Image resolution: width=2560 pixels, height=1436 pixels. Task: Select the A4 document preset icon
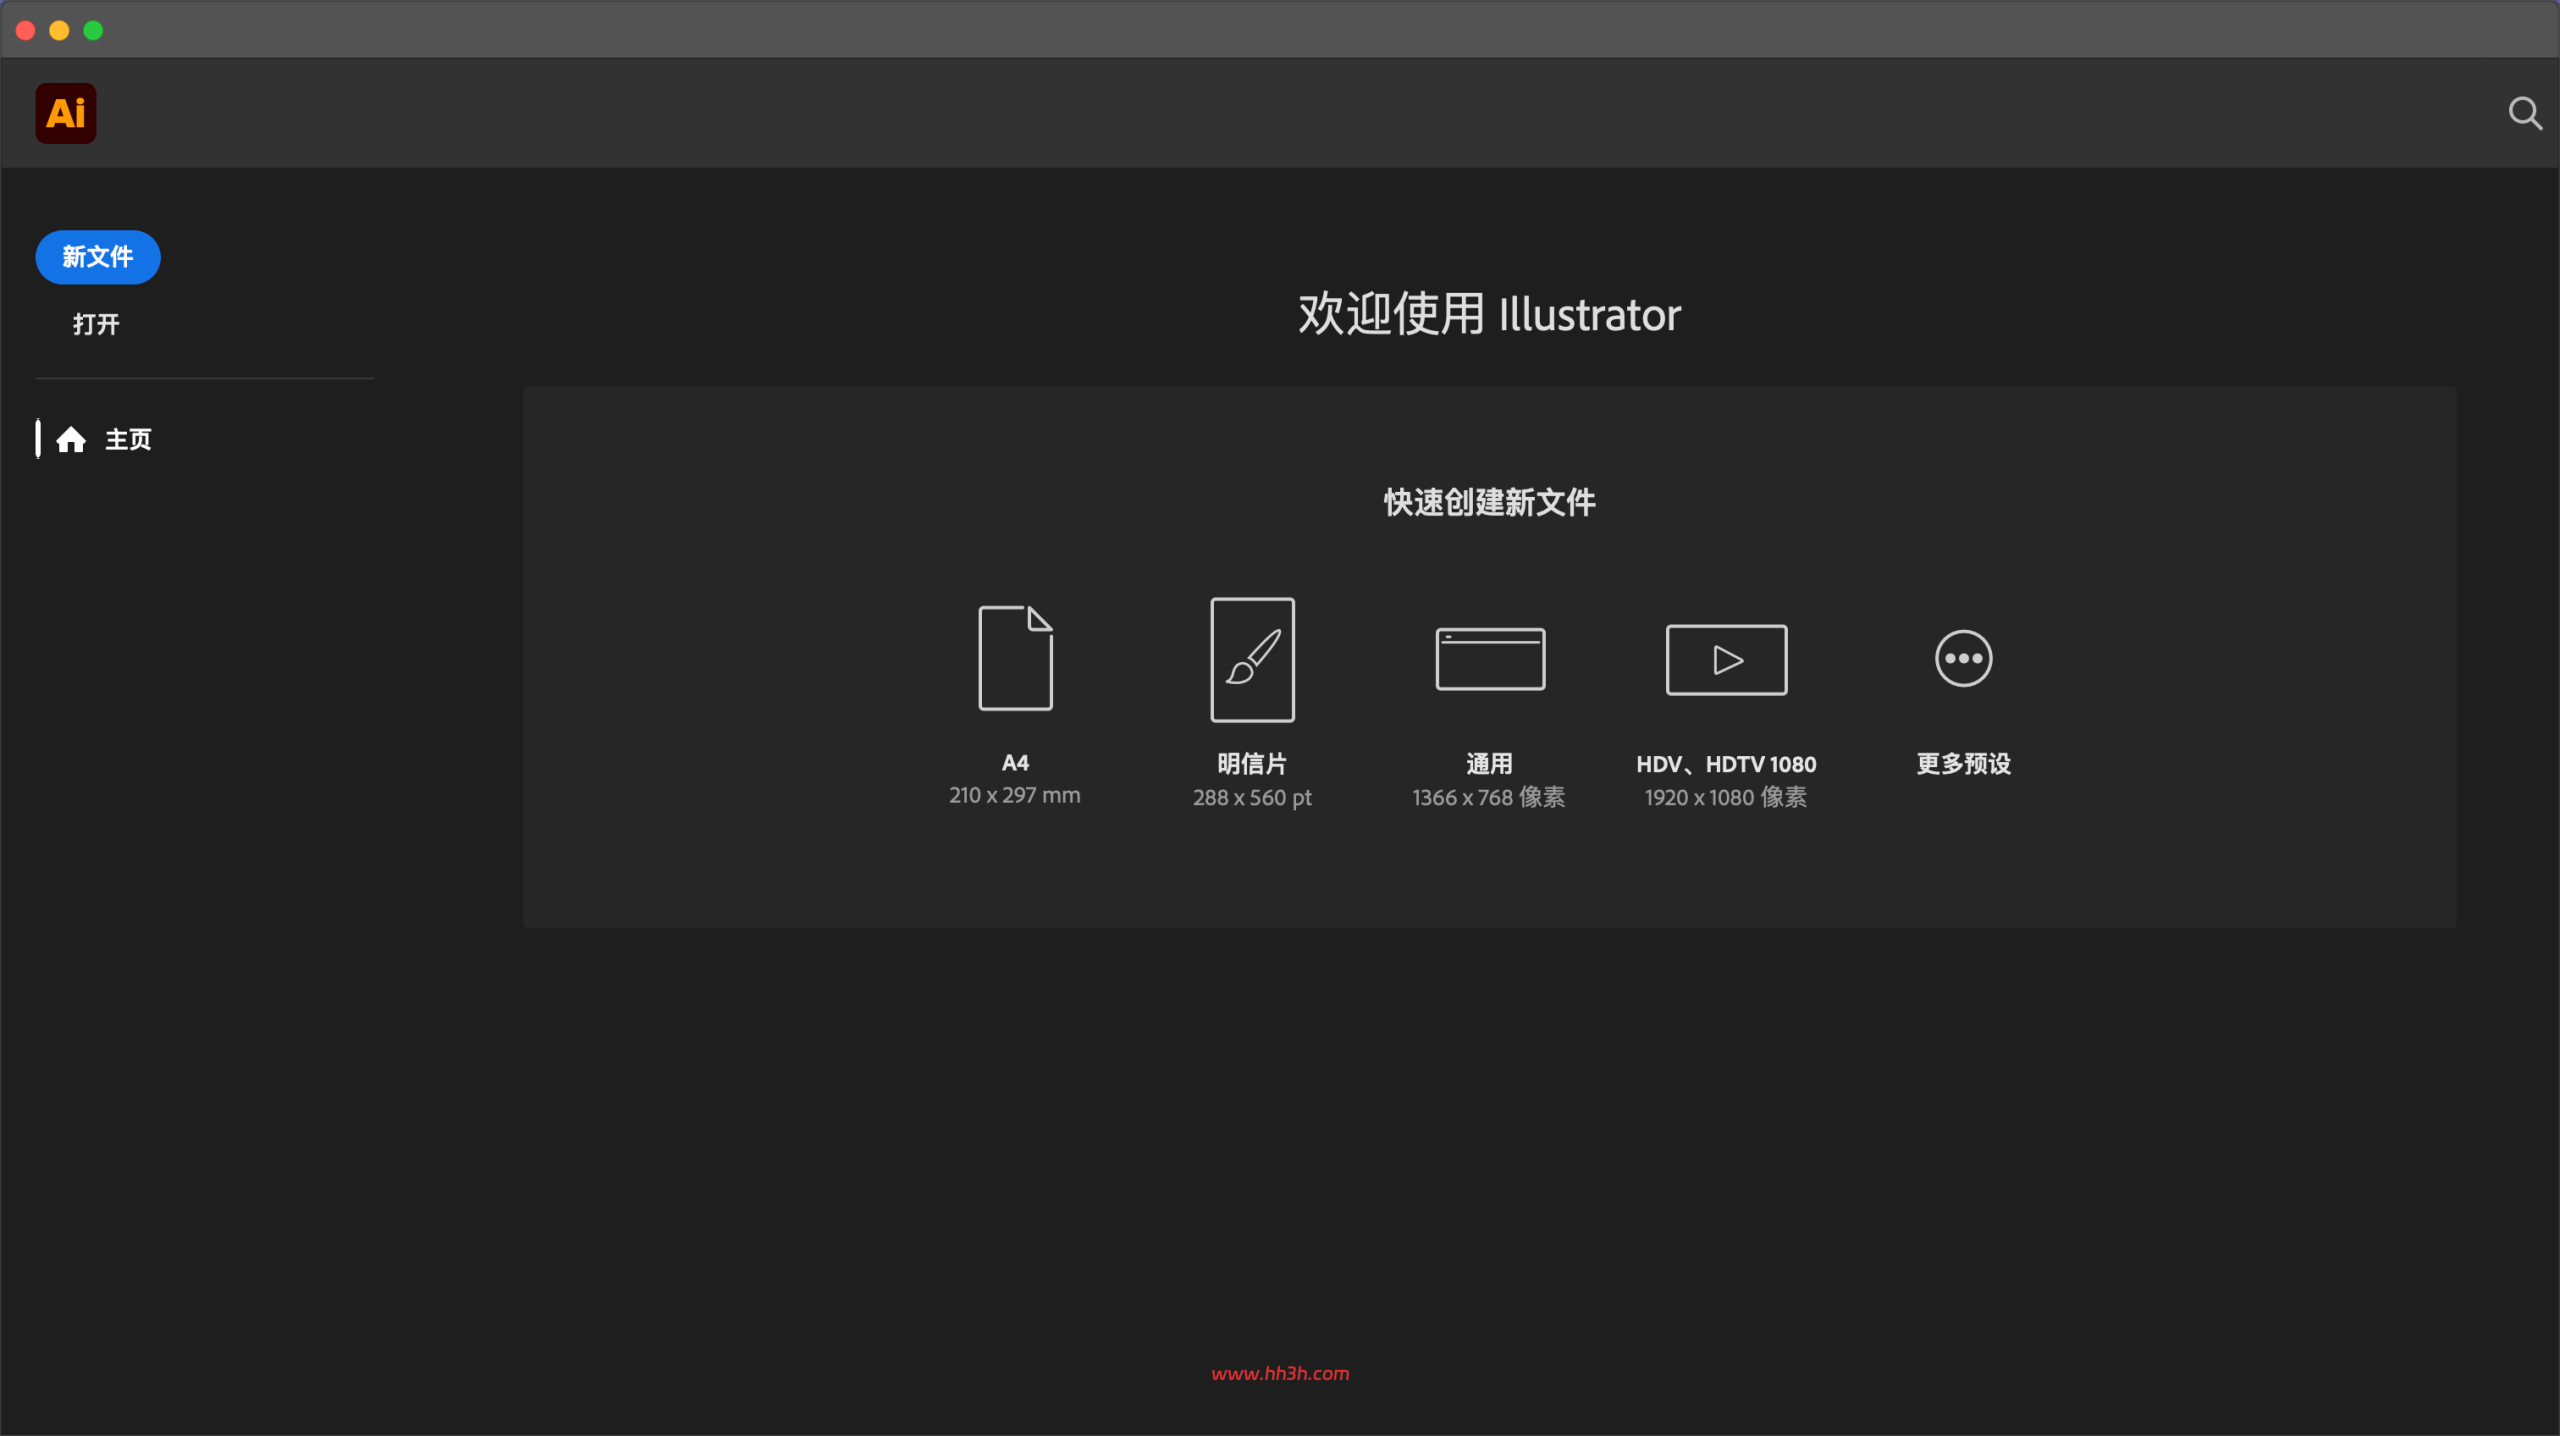coord(1015,658)
